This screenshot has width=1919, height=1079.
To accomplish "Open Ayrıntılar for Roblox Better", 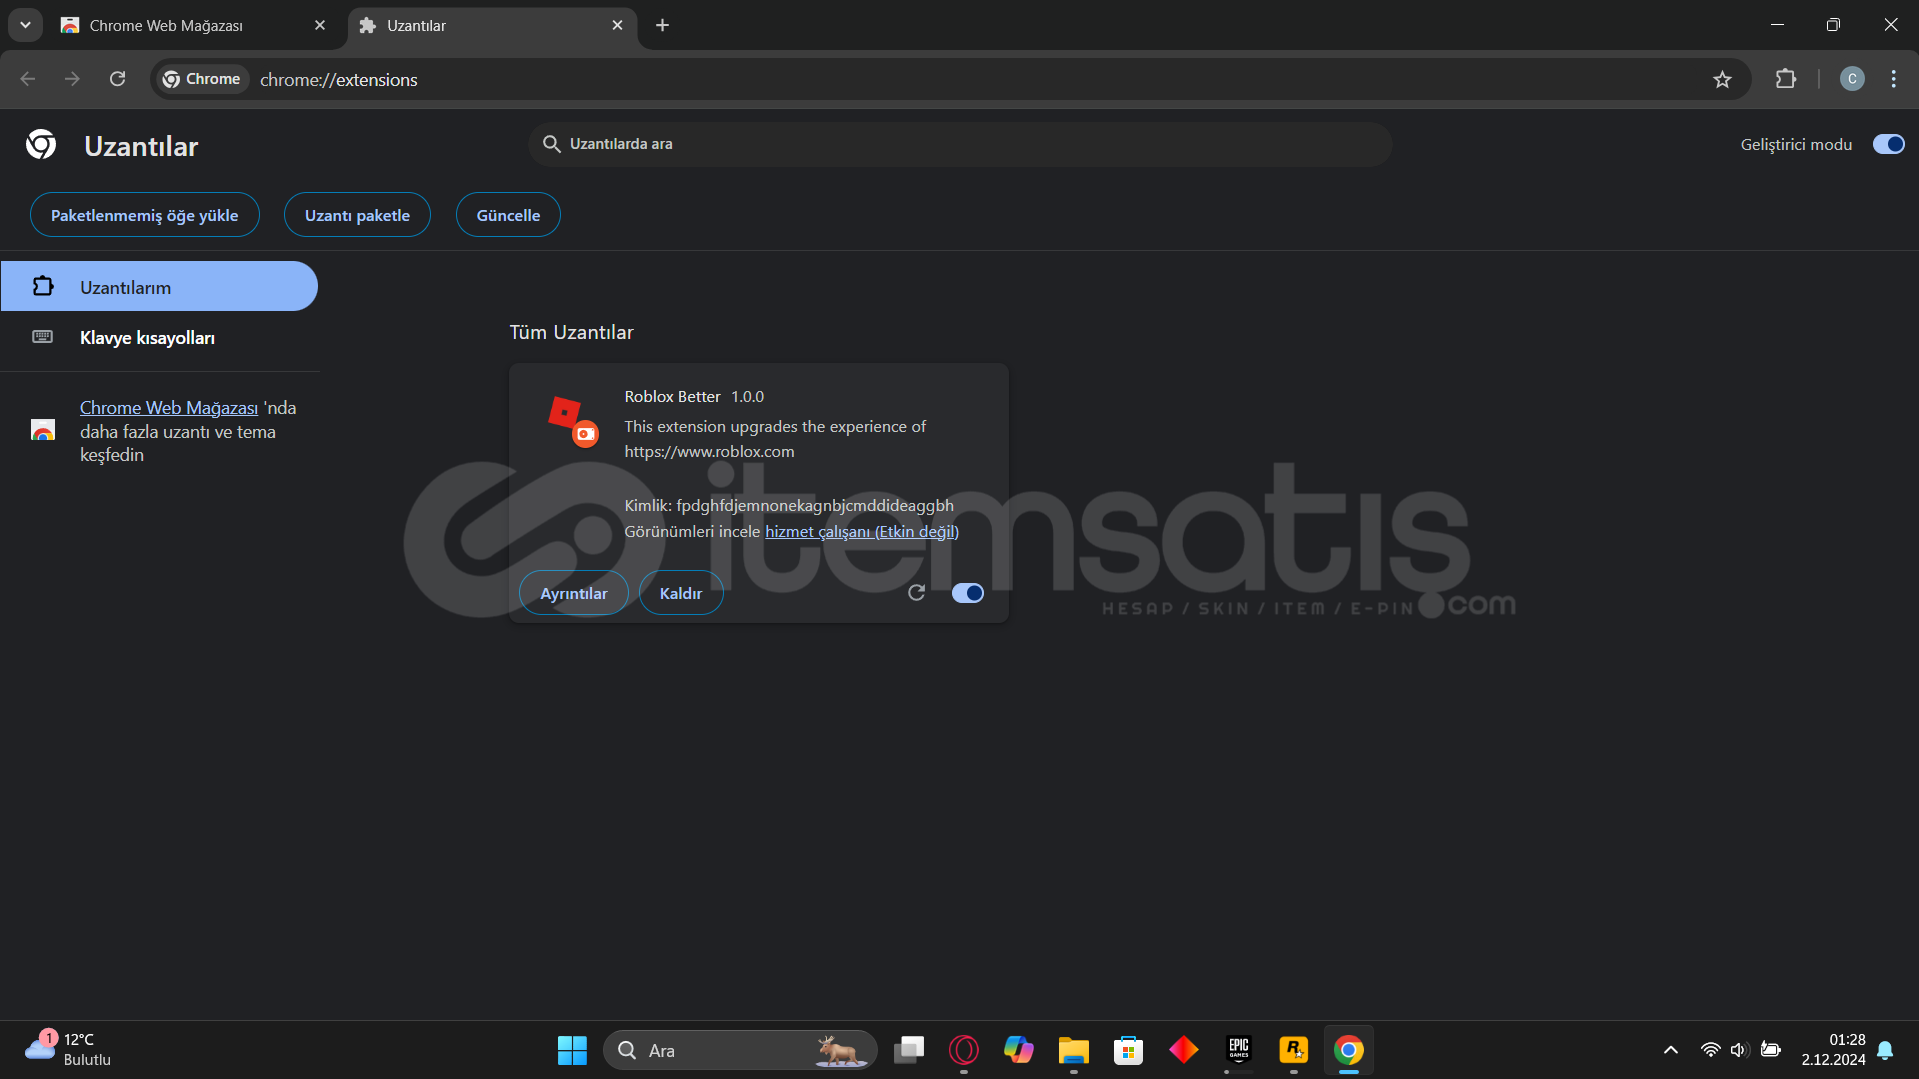I will 573,593.
